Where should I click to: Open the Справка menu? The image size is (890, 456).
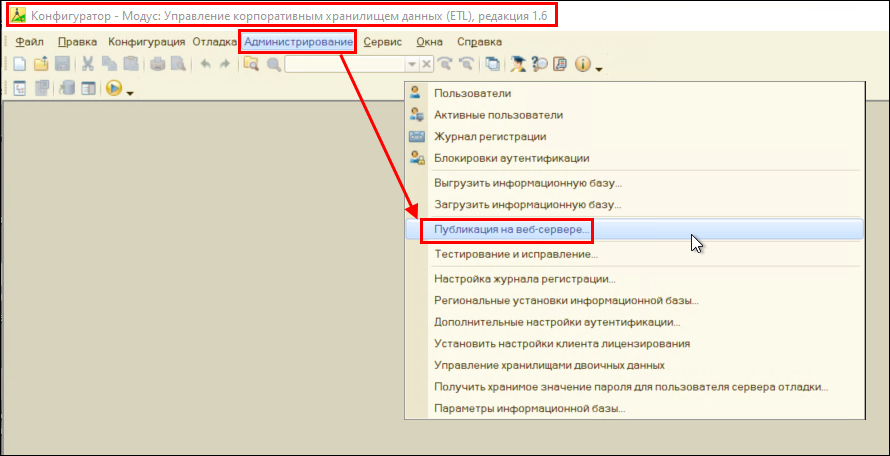coord(480,41)
